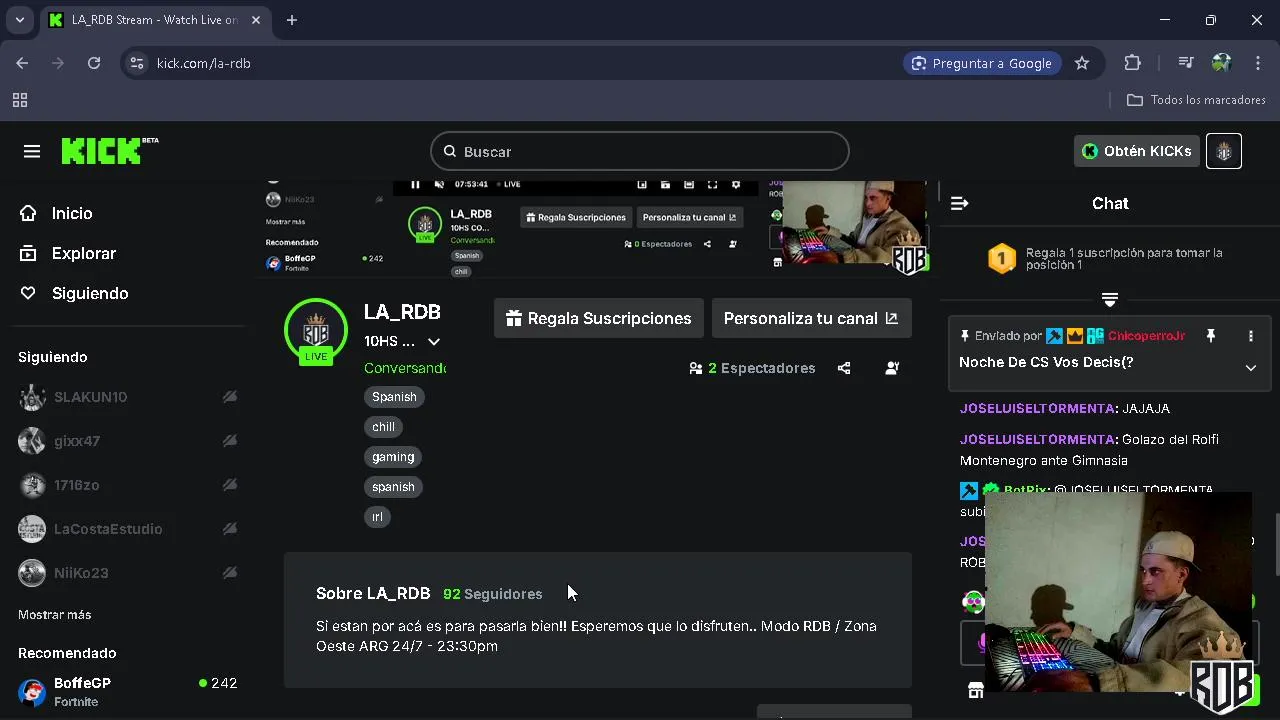Click SLAKUN10 offline camera icon
The height and width of the screenshot is (720, 1280).
[x=230, y=397]
